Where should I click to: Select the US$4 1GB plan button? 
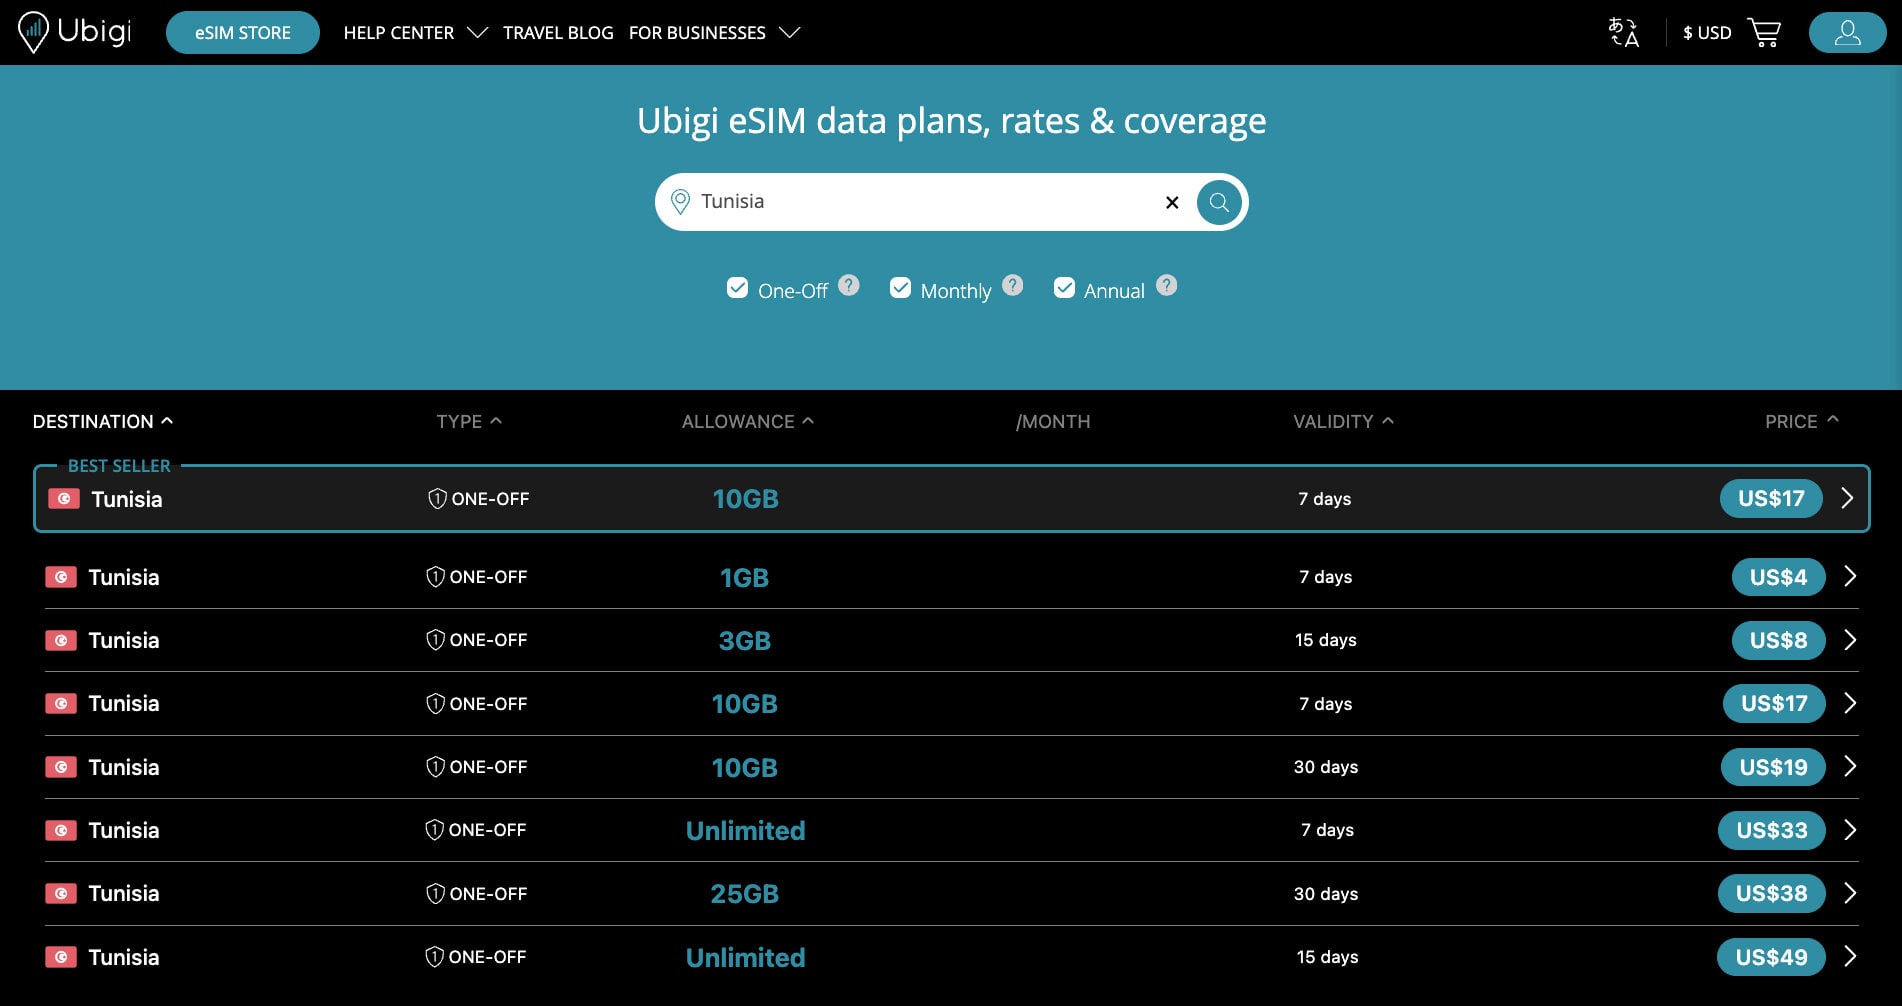point(1778,577)
